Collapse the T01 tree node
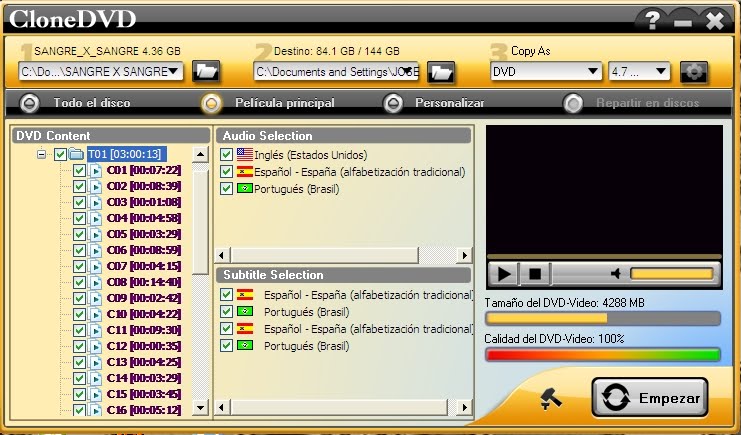The image size is (741, 435). pos(42,154)
